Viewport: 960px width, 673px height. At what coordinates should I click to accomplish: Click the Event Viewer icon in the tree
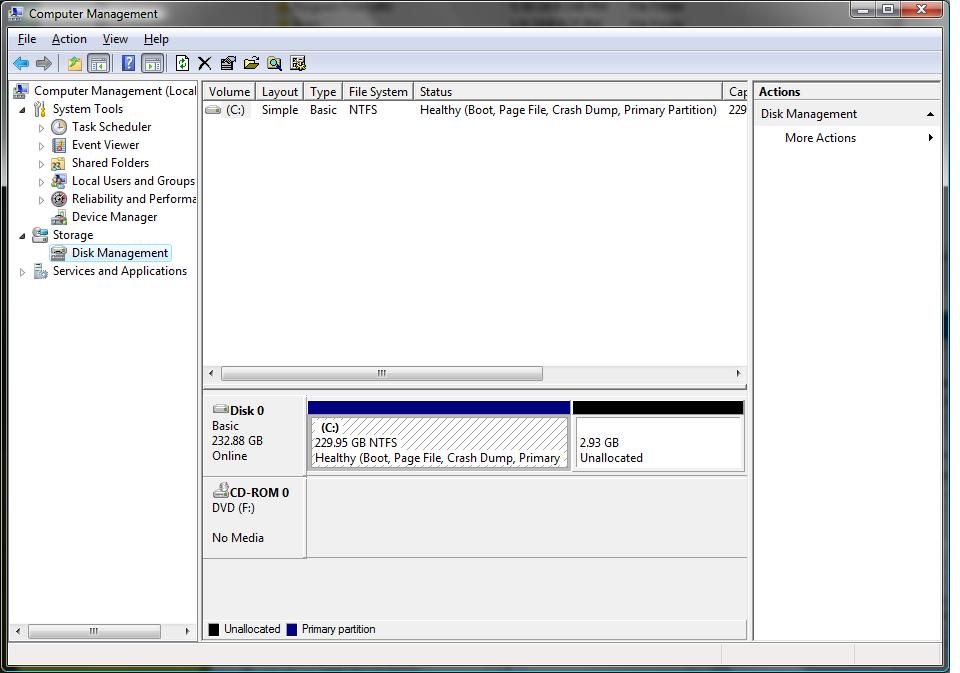pos(59,145)
